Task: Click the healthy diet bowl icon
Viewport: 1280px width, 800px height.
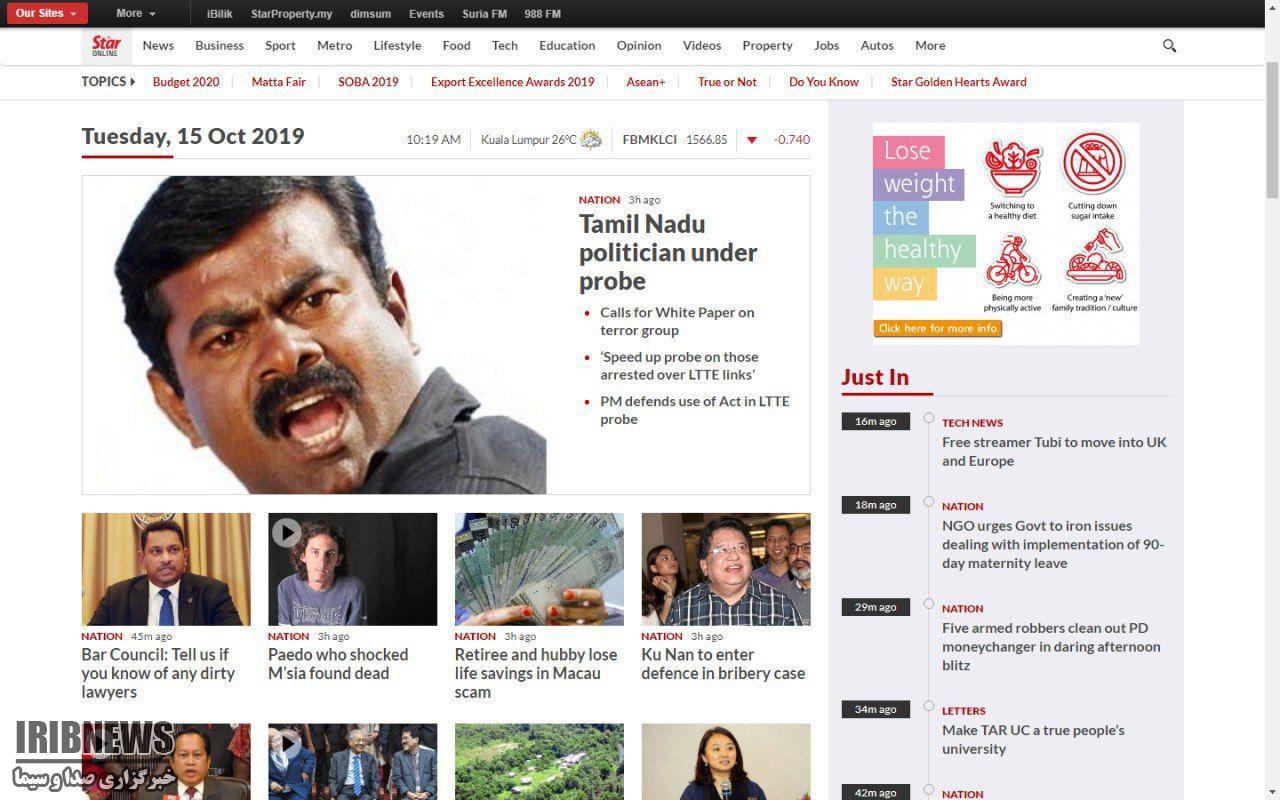Action: click(1013, 168)
